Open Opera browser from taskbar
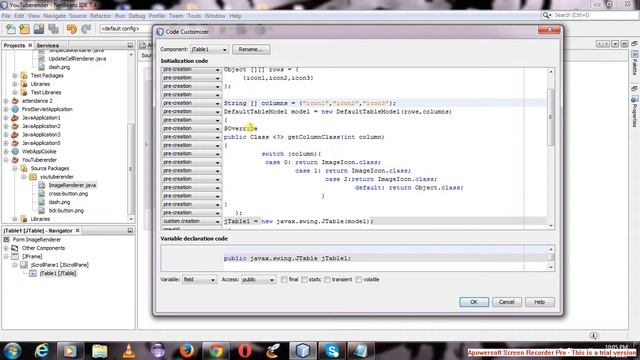Image resolution: width=640 pixels, height=360 pixels. coord(245,351)
